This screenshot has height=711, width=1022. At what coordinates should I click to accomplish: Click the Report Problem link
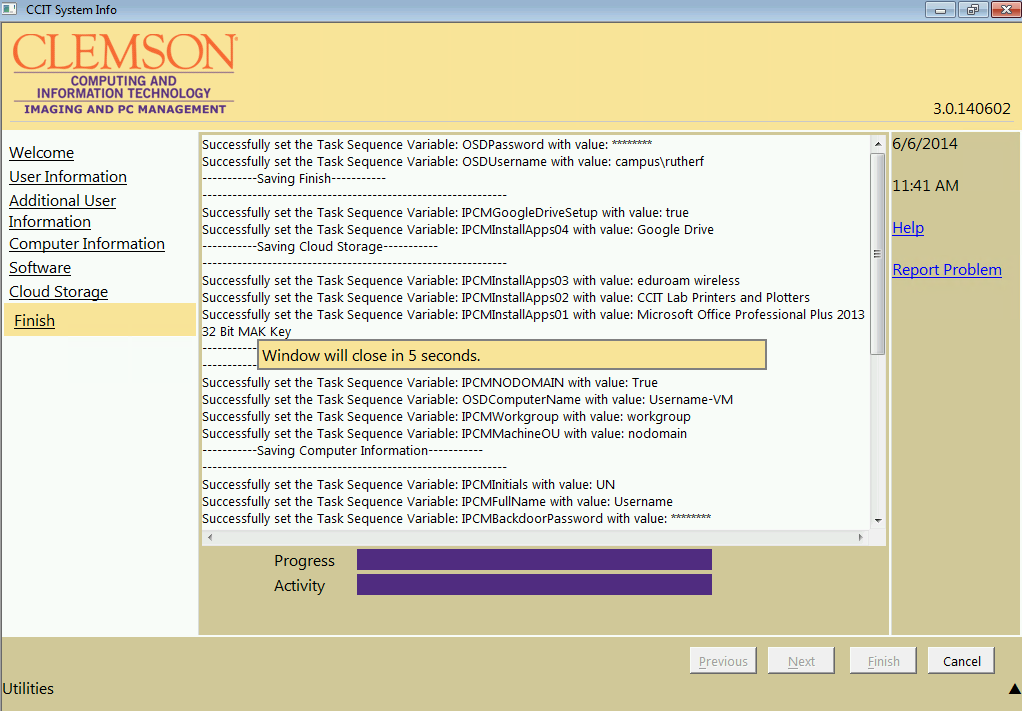946,270
